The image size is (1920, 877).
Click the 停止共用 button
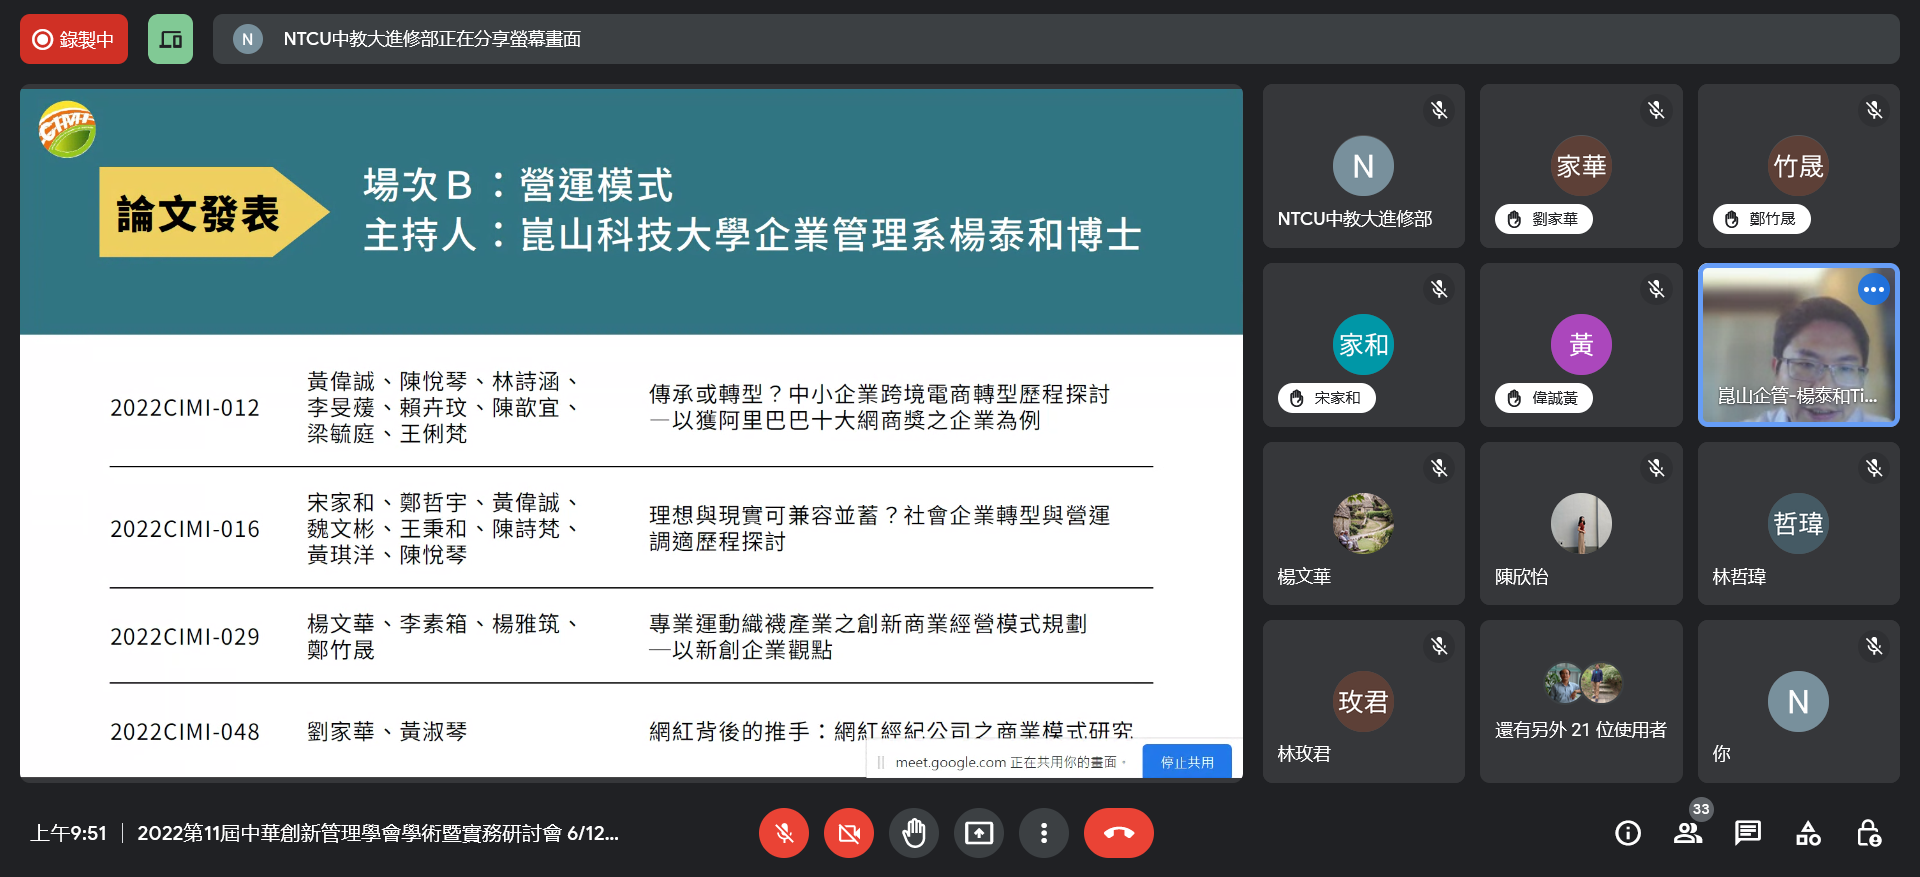point(1186,762)
